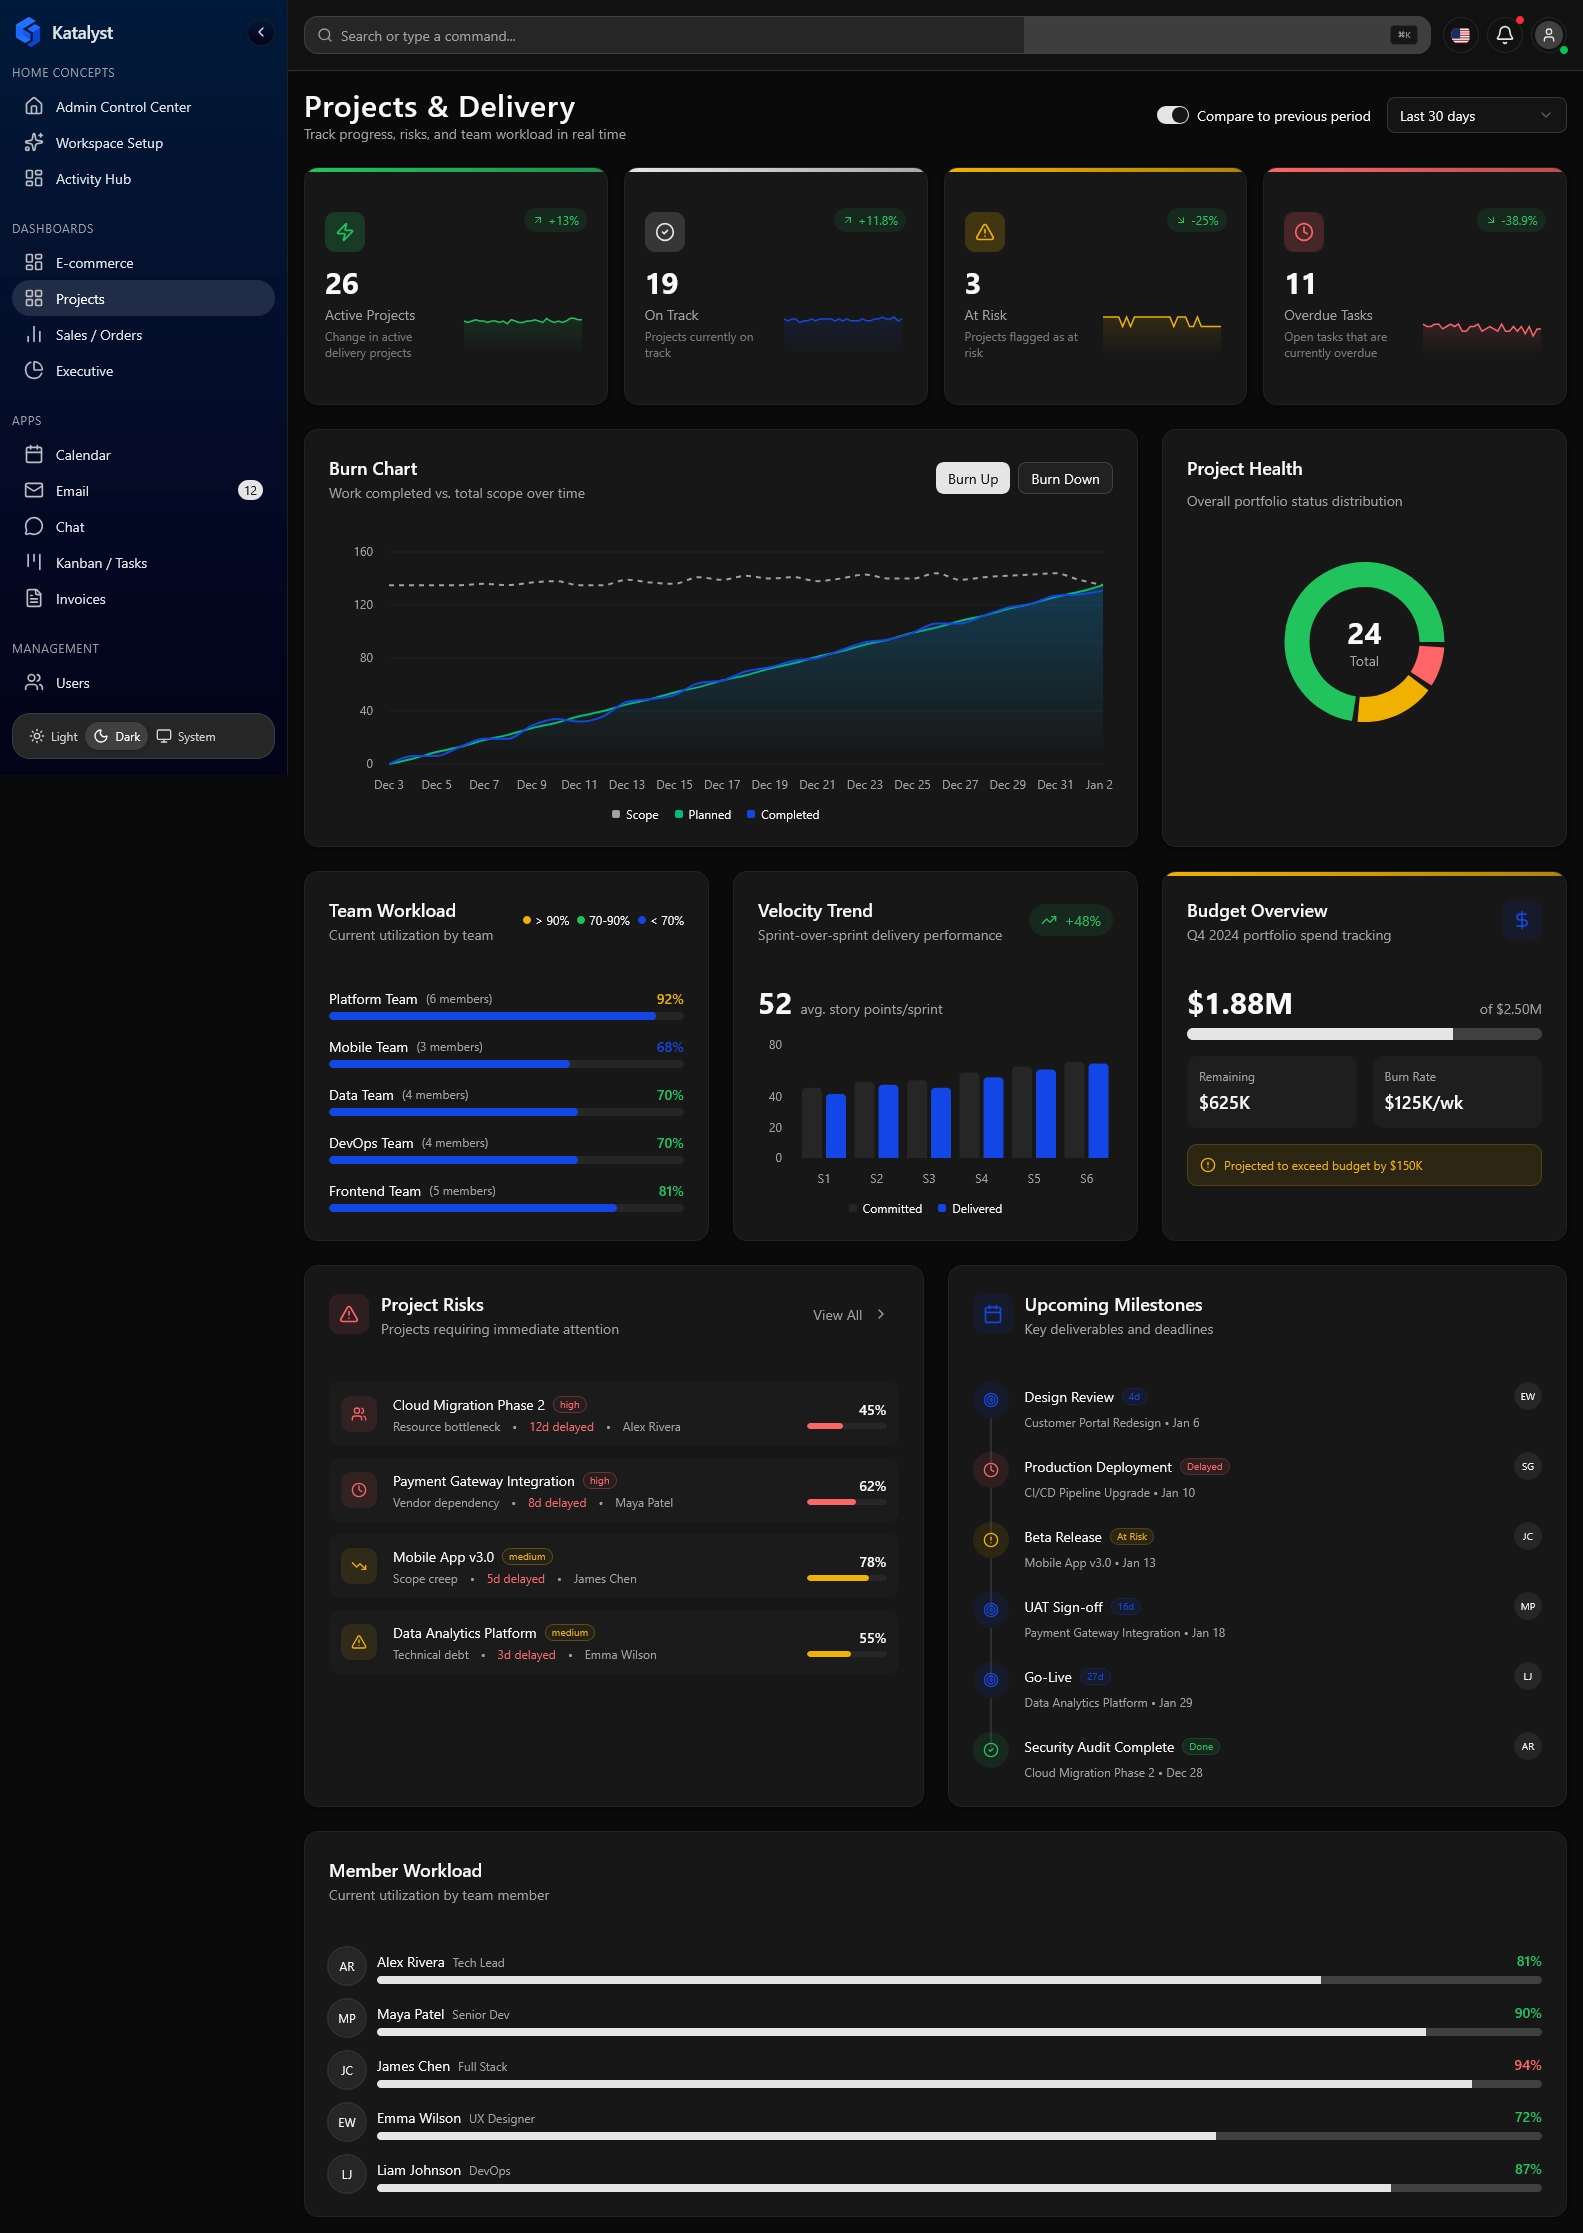Screen dimensions: 1583x2233
Task: Click the Budget Overview spend progress bar
Action: pyautogui.click(x=1363, y=1034)
